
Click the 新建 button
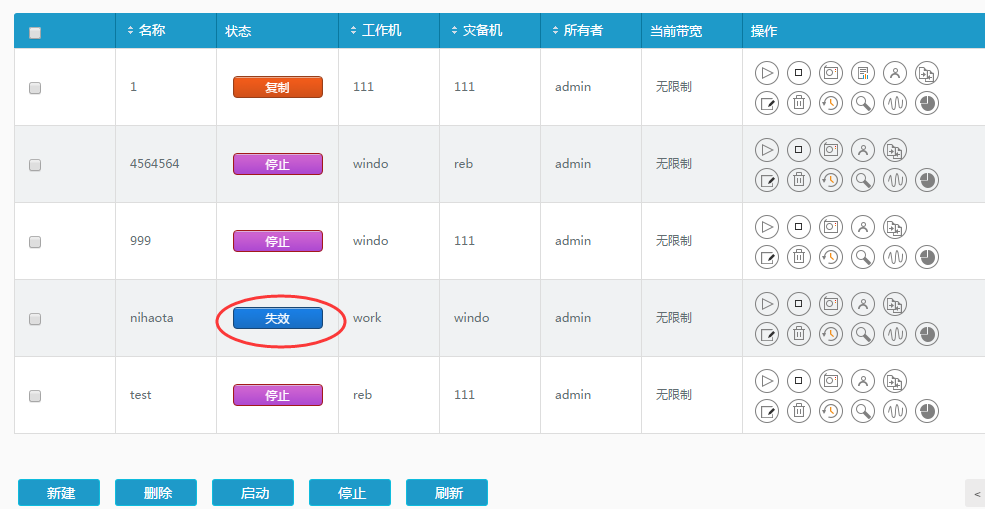coord(59,493)
